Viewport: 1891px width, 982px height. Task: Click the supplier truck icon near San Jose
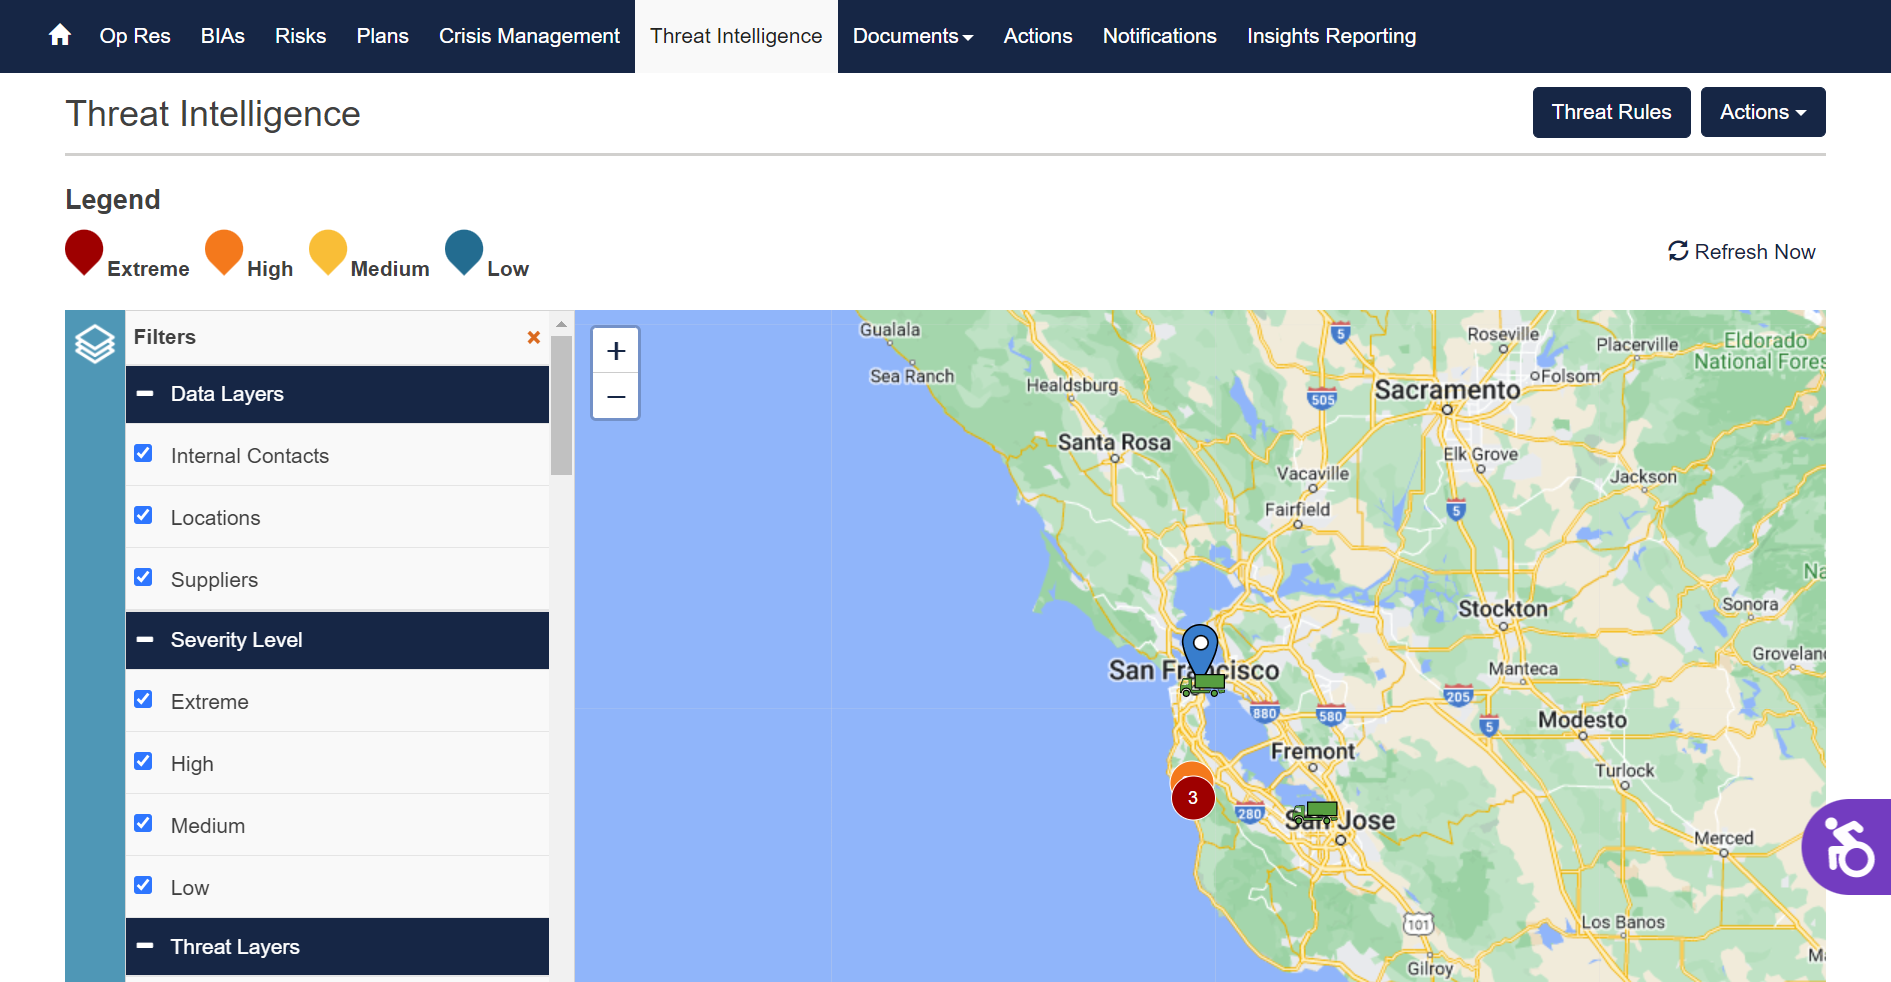tap(1317, 814)
